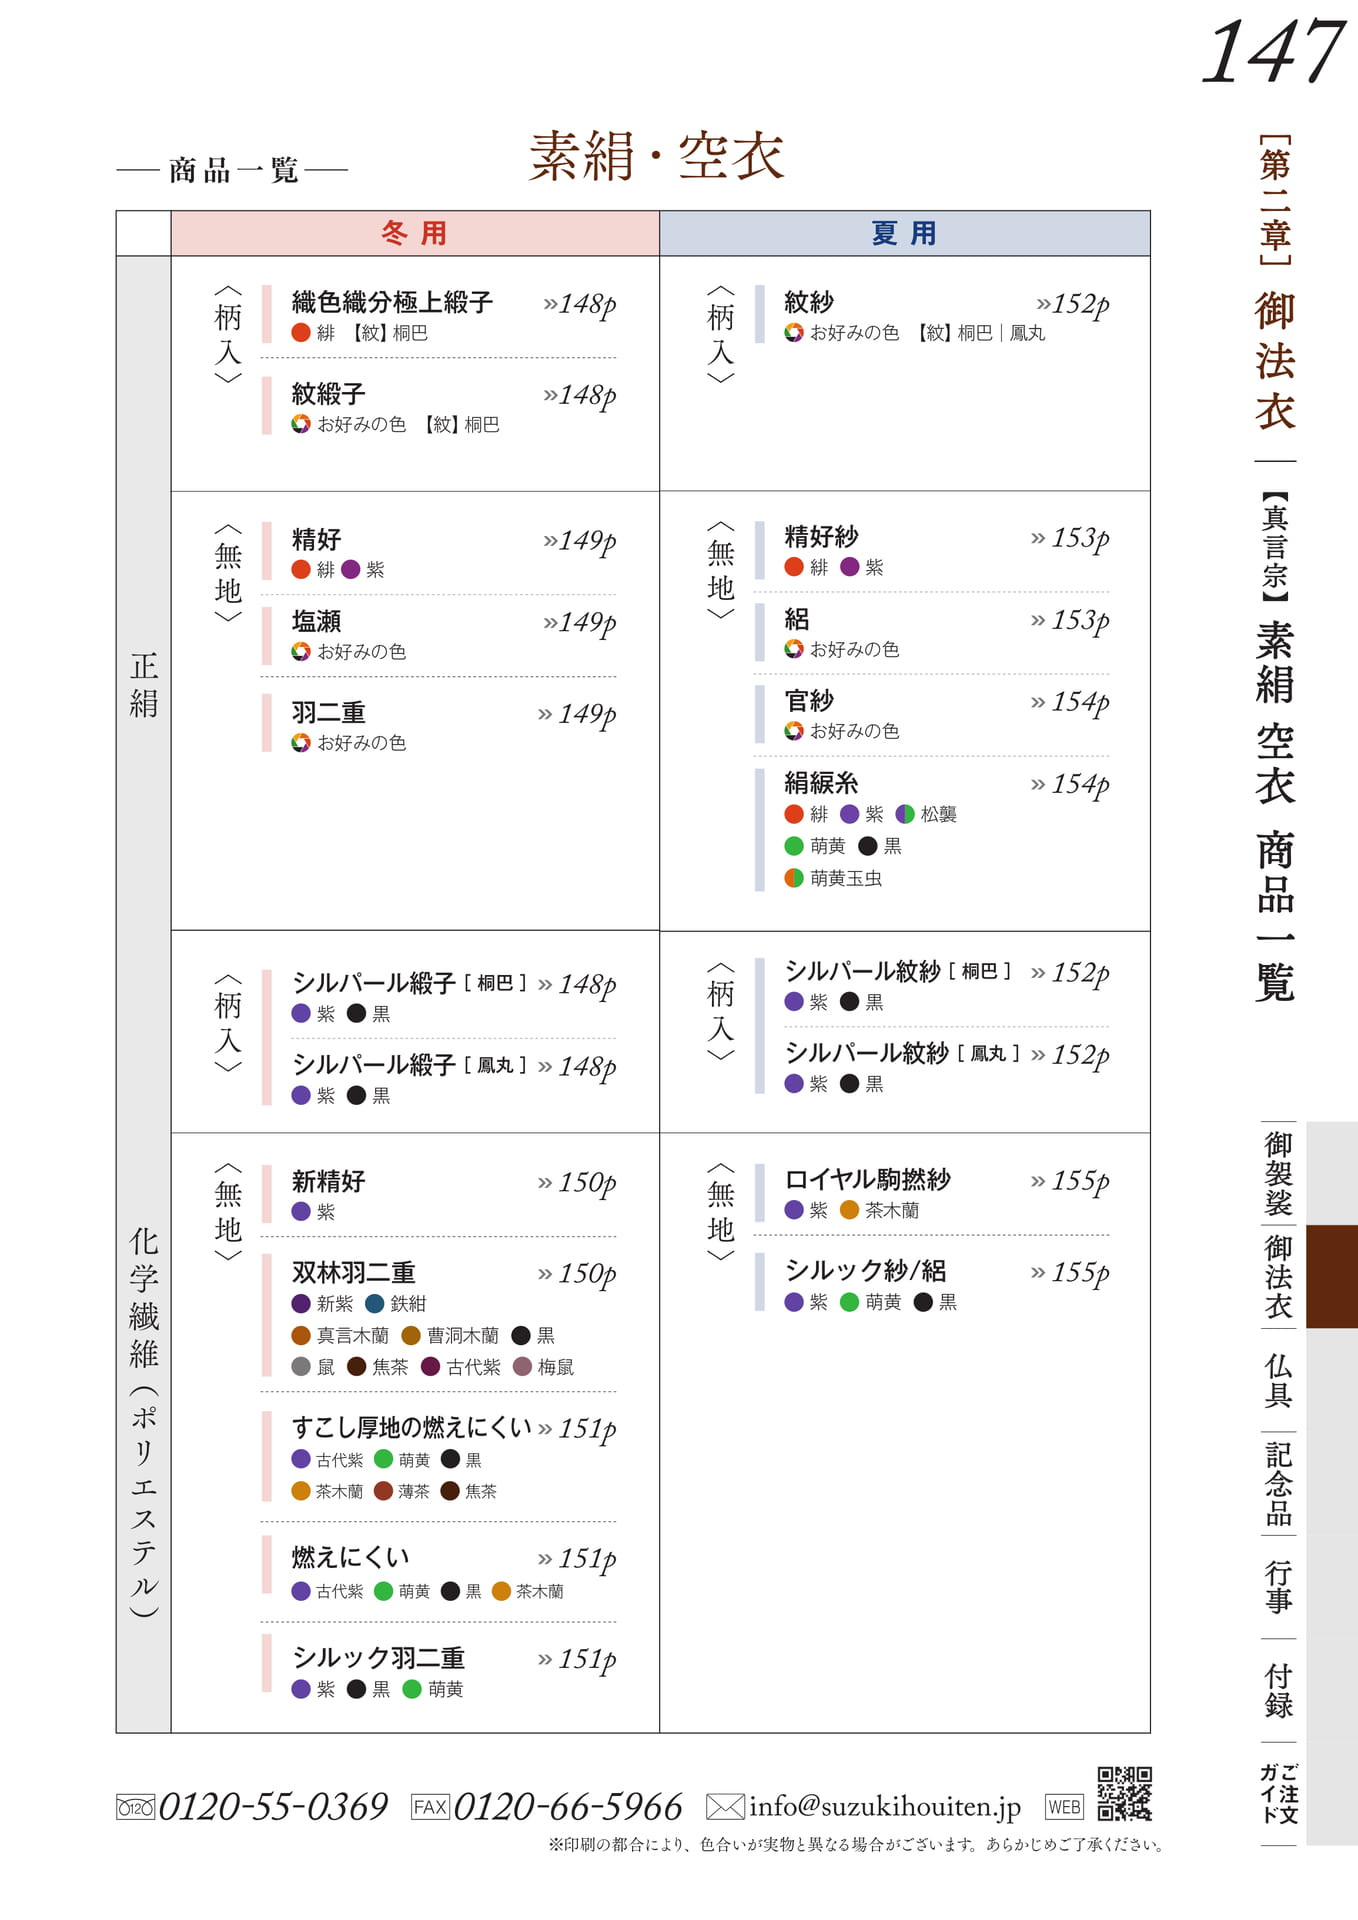Open the 御袈裟 side index tab
The image size is (1358, 1920).
pos(1278,1173)
